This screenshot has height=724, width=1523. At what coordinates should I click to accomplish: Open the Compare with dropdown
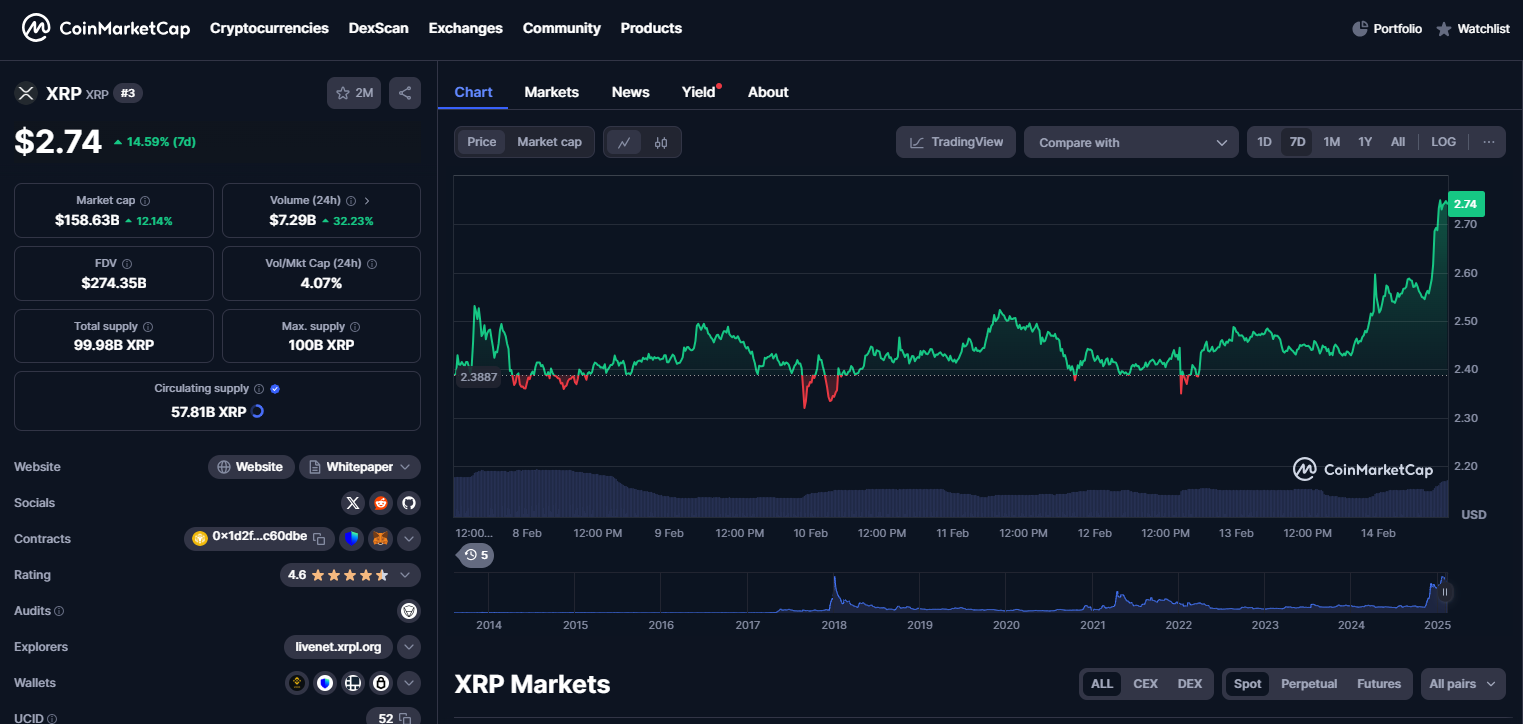pos(1130,141)
